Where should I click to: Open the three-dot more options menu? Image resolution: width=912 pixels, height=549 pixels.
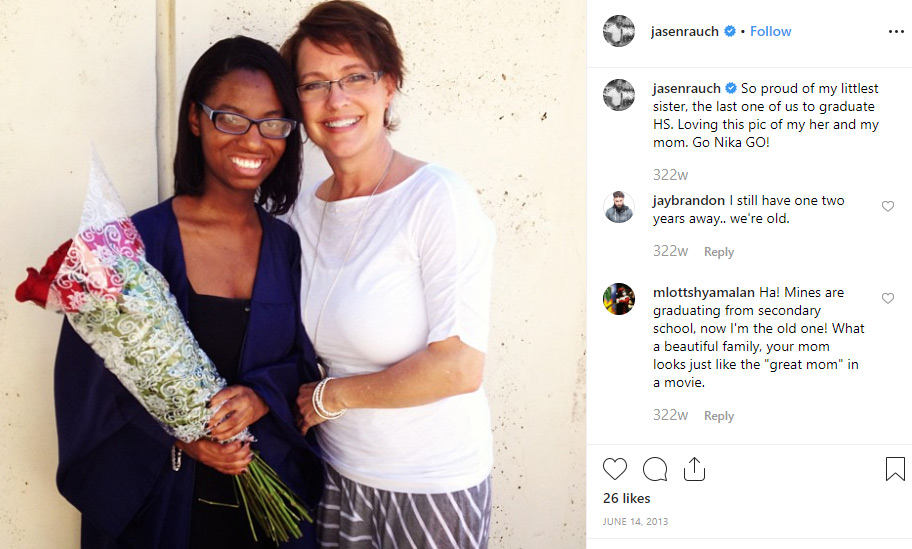(x=896, y=31)
